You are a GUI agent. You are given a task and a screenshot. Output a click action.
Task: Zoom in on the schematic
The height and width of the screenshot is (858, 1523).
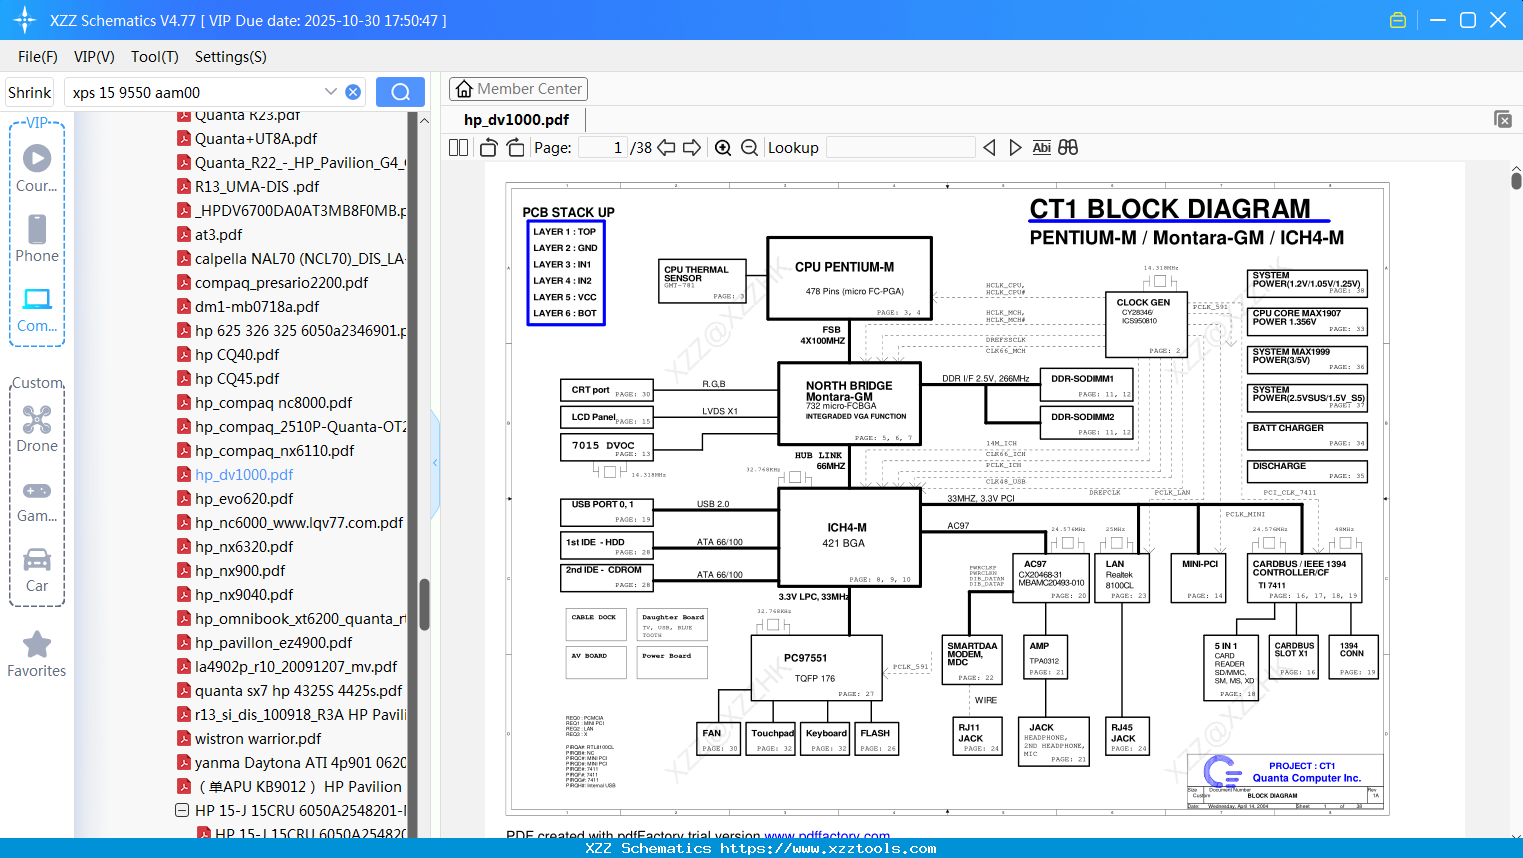tap(723, 147)
